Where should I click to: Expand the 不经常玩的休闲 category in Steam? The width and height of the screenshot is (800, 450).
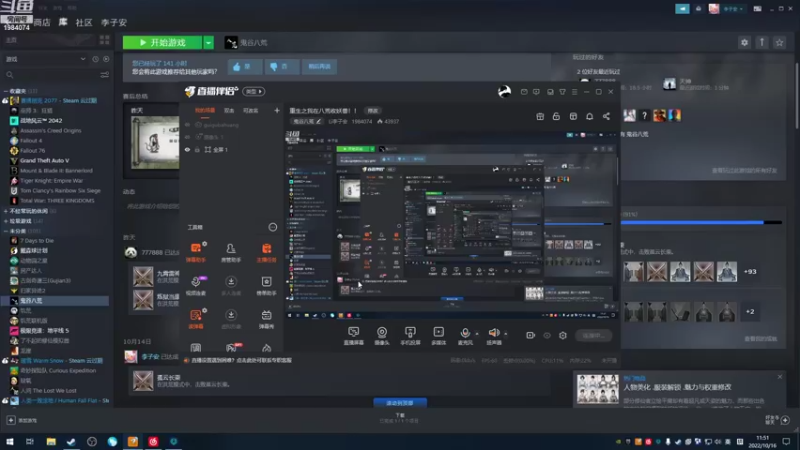click(x=6, y=211)
